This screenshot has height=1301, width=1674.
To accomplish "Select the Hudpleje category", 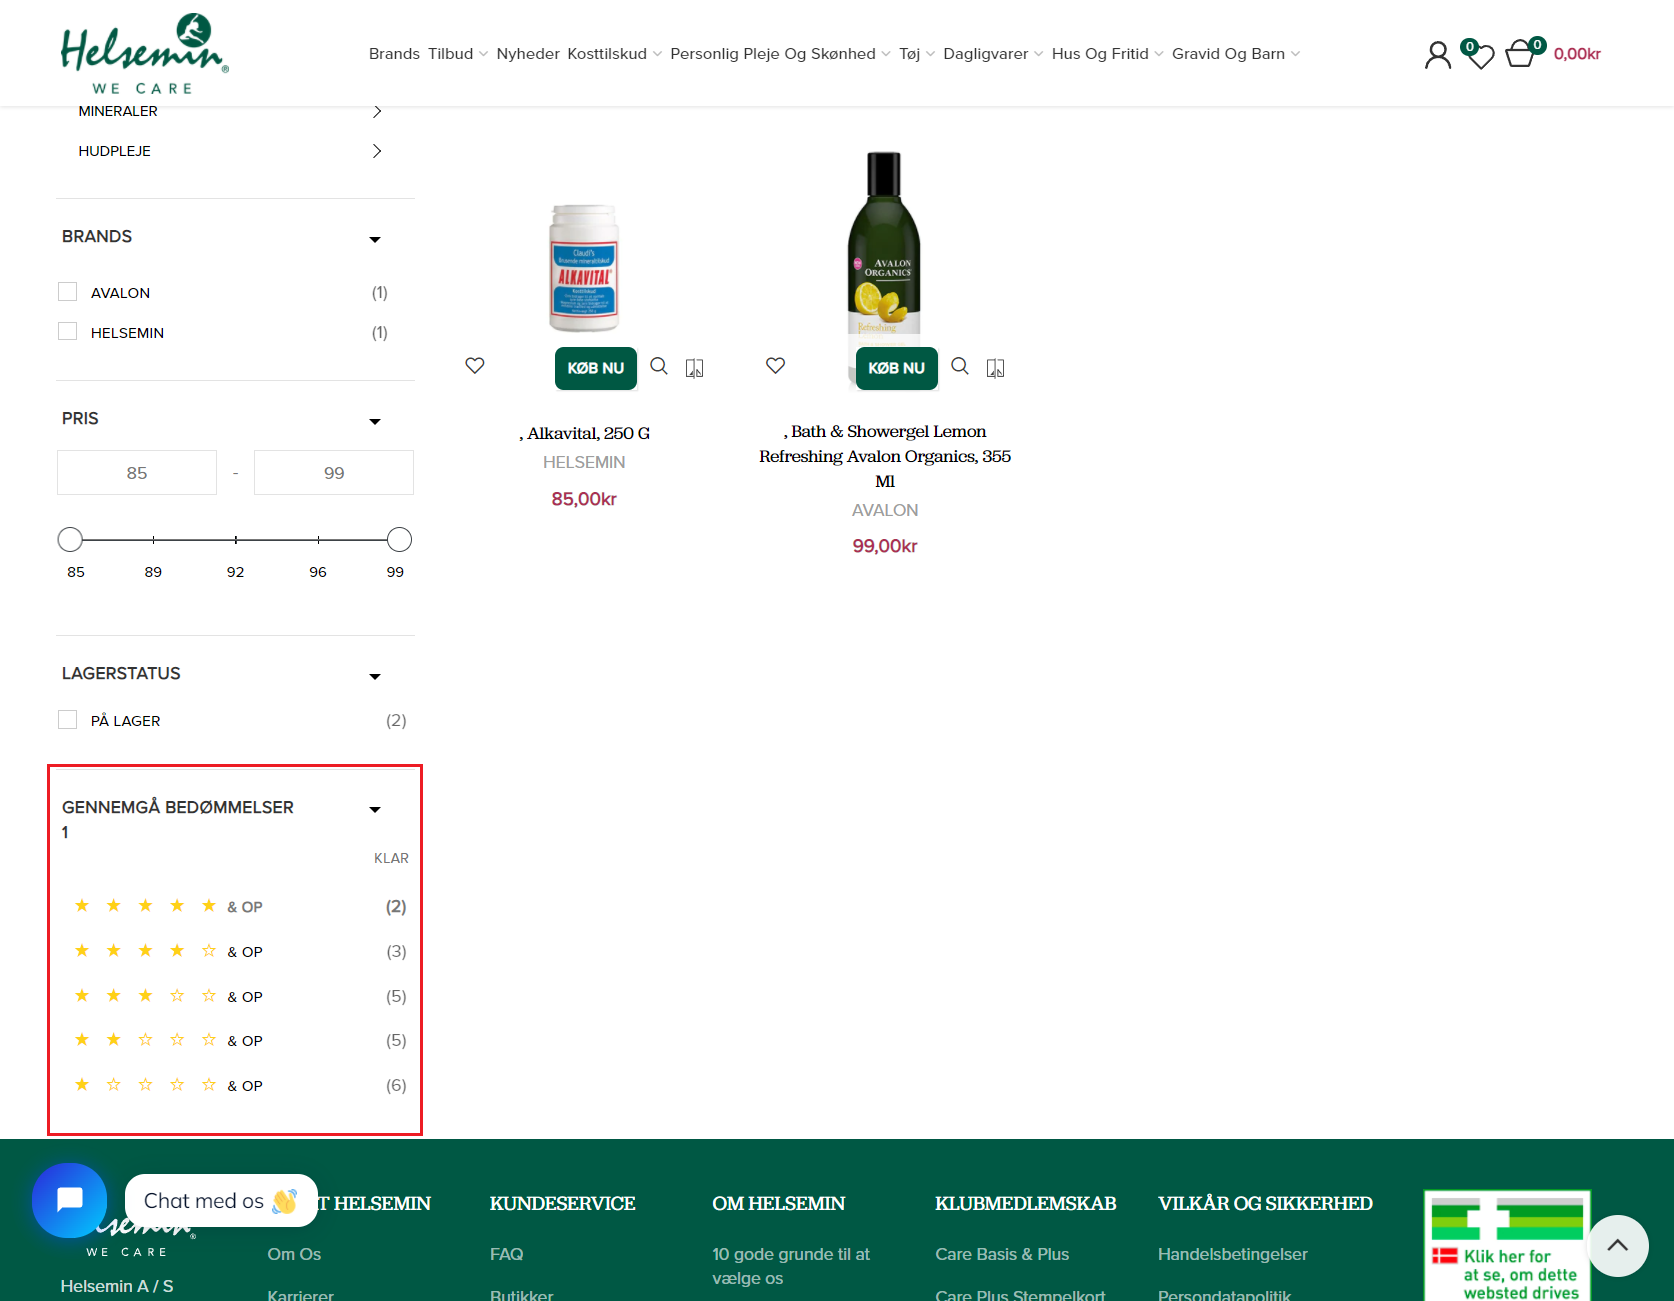I will [114, 151].
